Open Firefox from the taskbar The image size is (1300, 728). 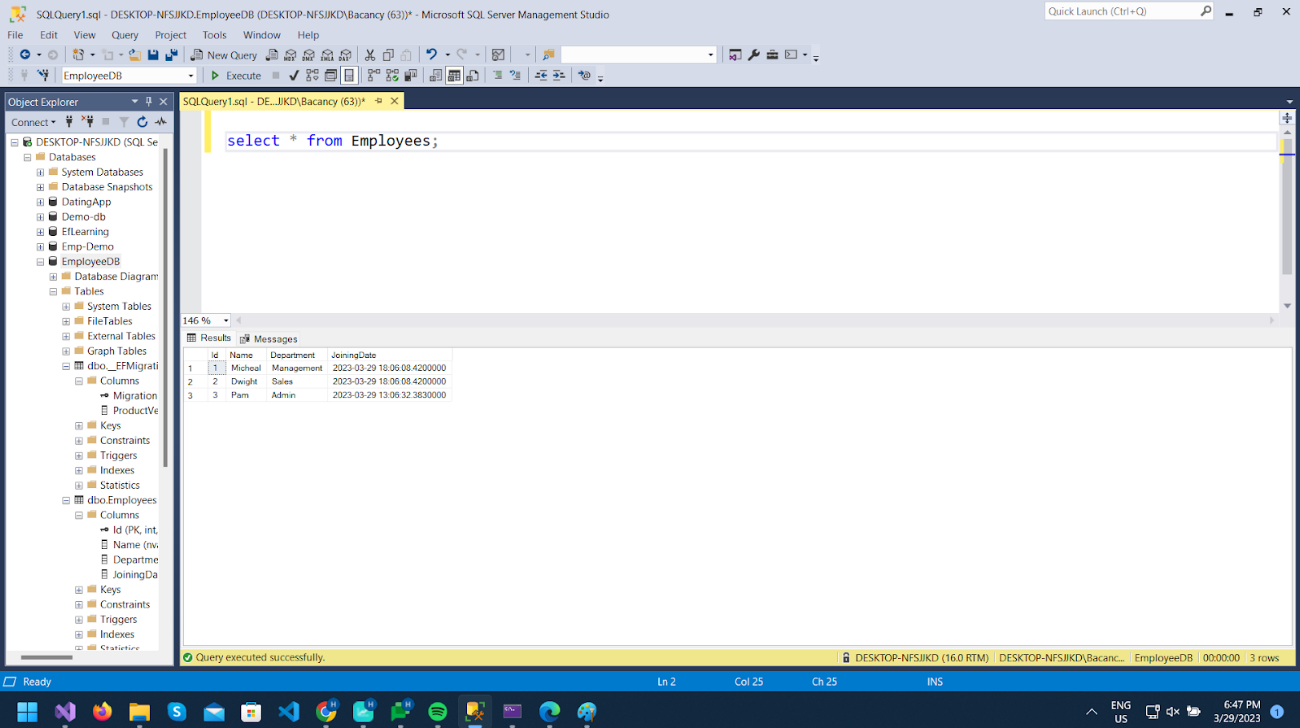102,712
